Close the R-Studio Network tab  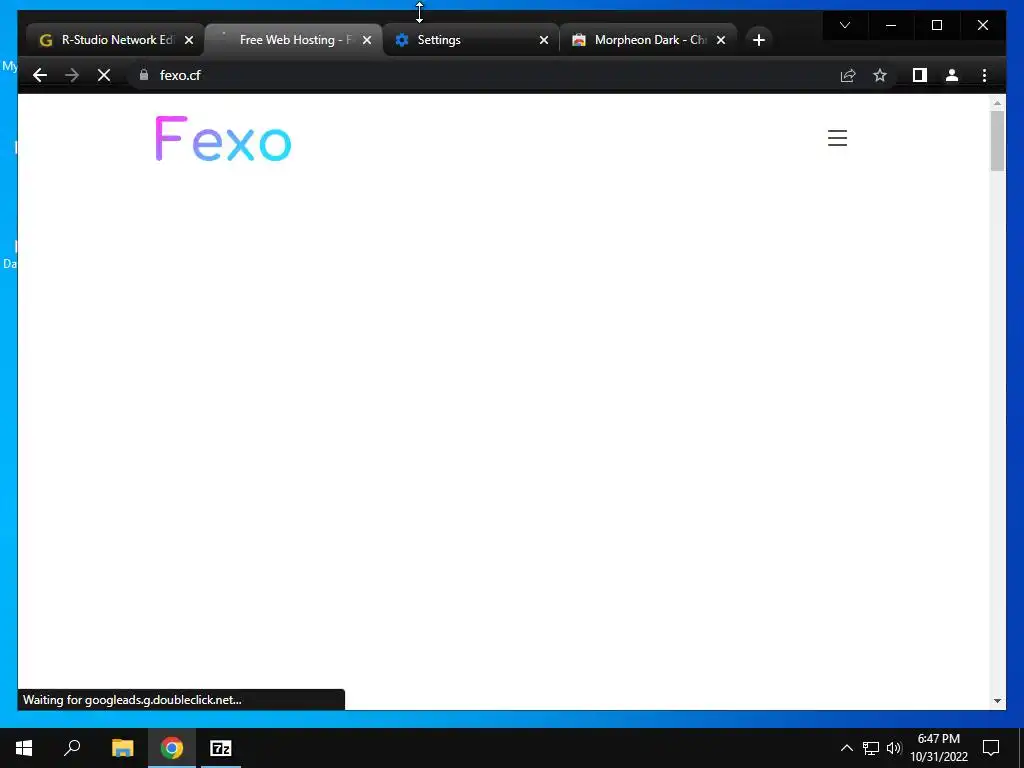[x=189, y=40]
